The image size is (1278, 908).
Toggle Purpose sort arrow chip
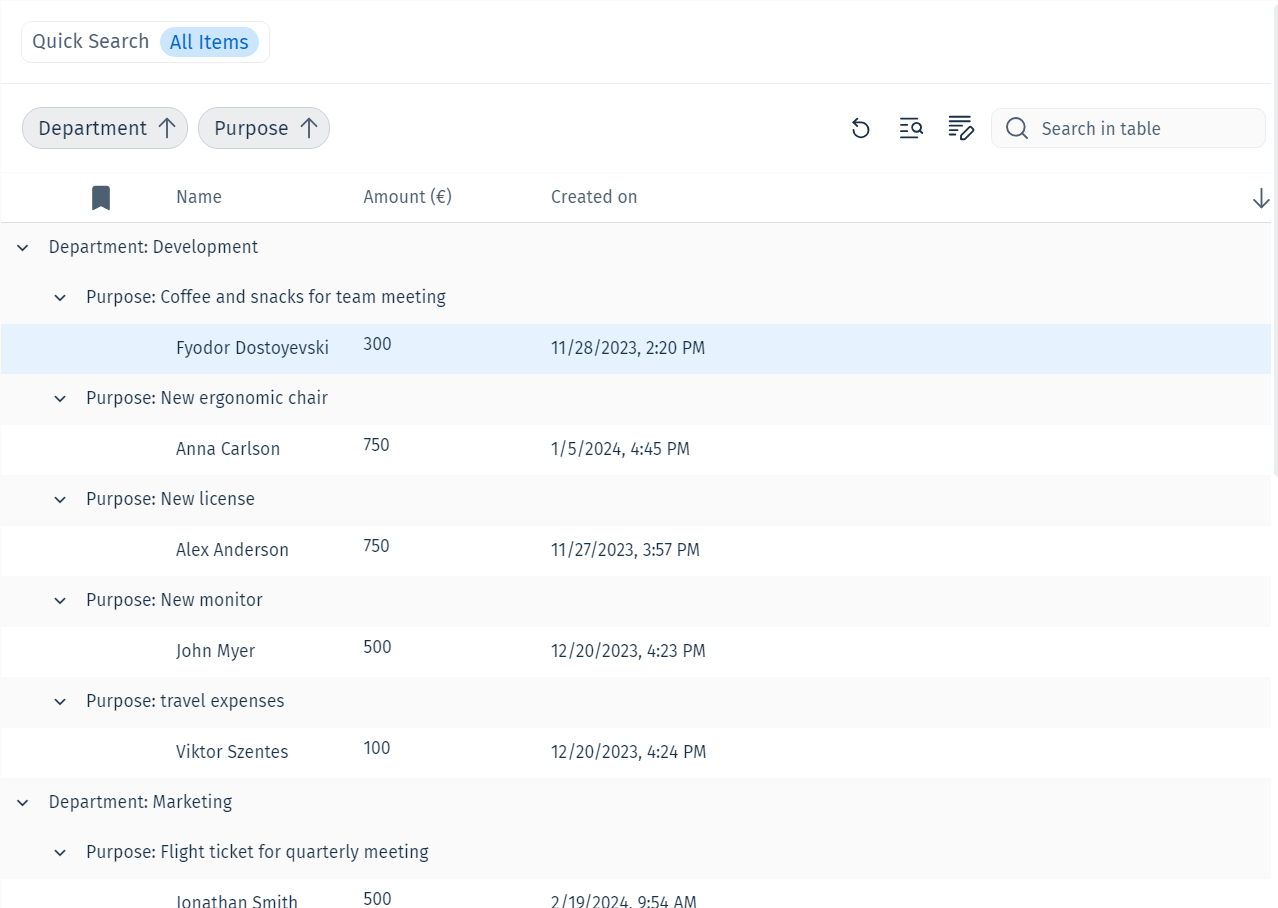(264, 128)
